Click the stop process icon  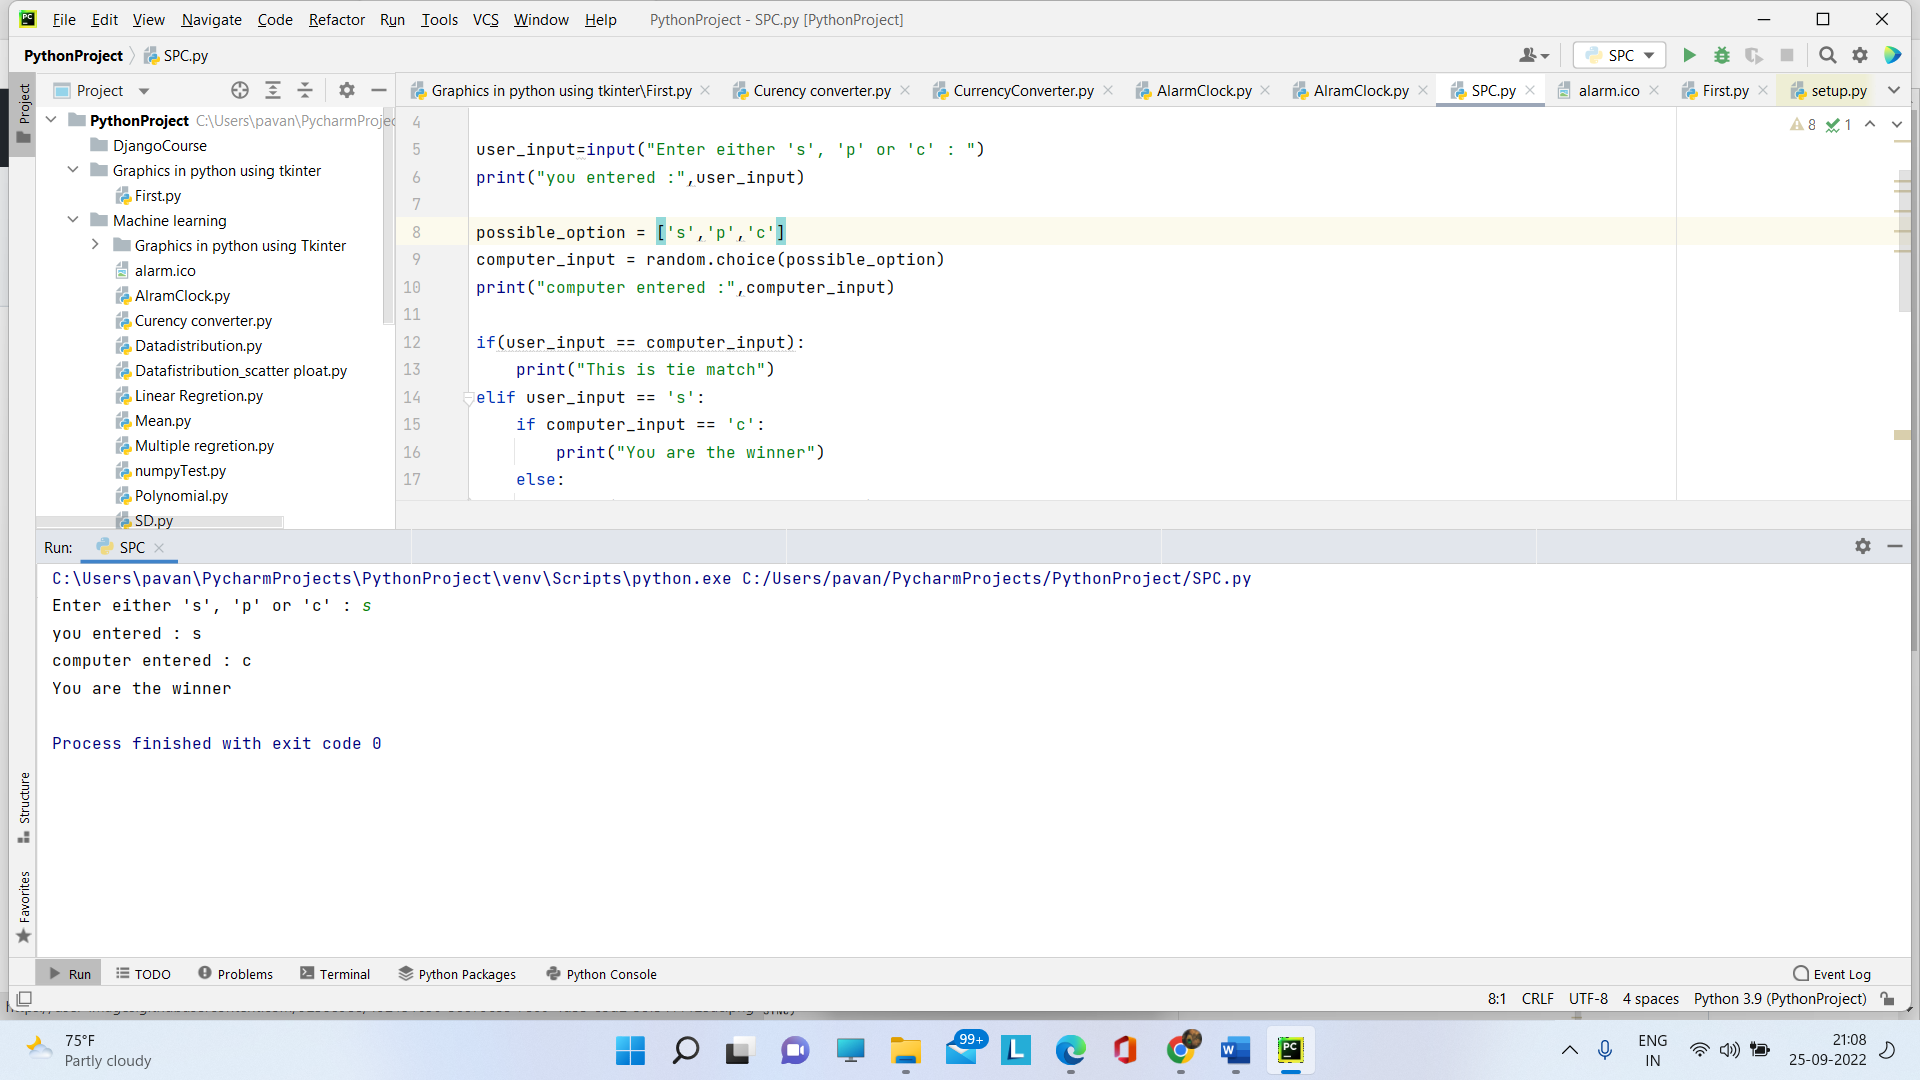[x=1787, y=55]
